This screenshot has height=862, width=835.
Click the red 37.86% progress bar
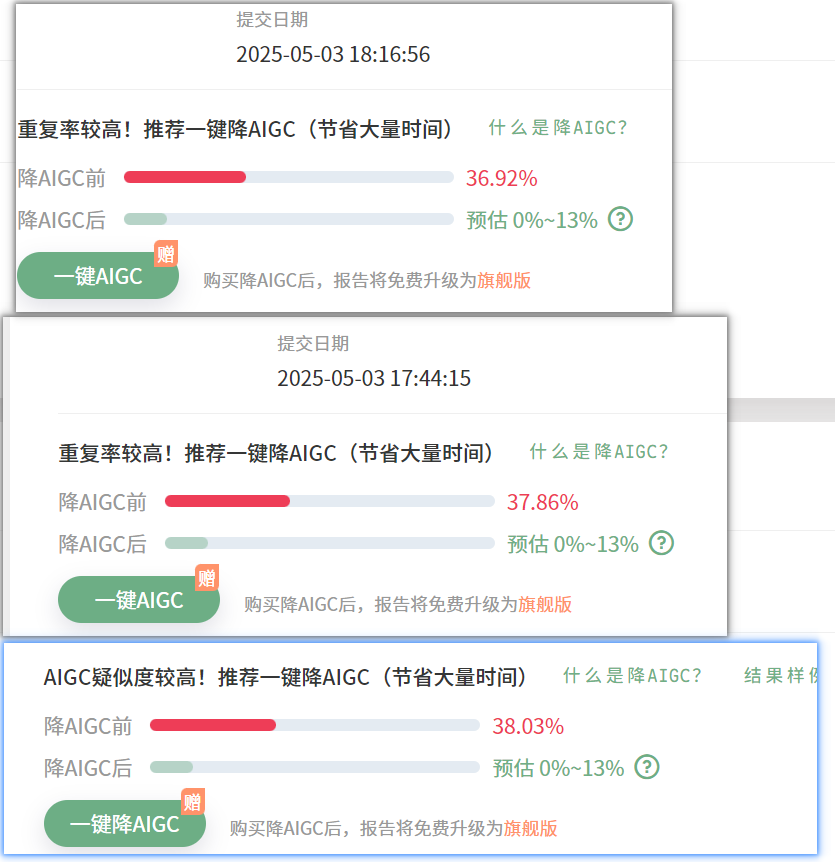point(227,501)
